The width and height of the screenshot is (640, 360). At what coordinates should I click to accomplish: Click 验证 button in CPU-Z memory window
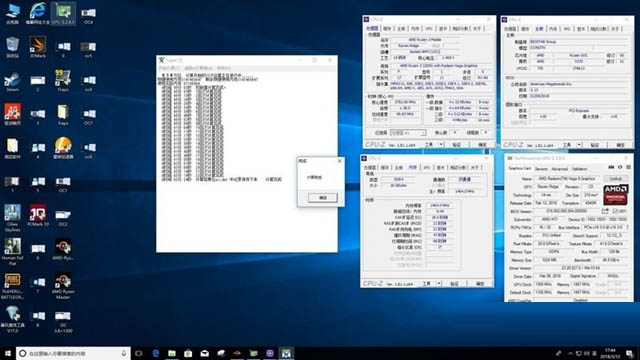click(x=454, y=283)
